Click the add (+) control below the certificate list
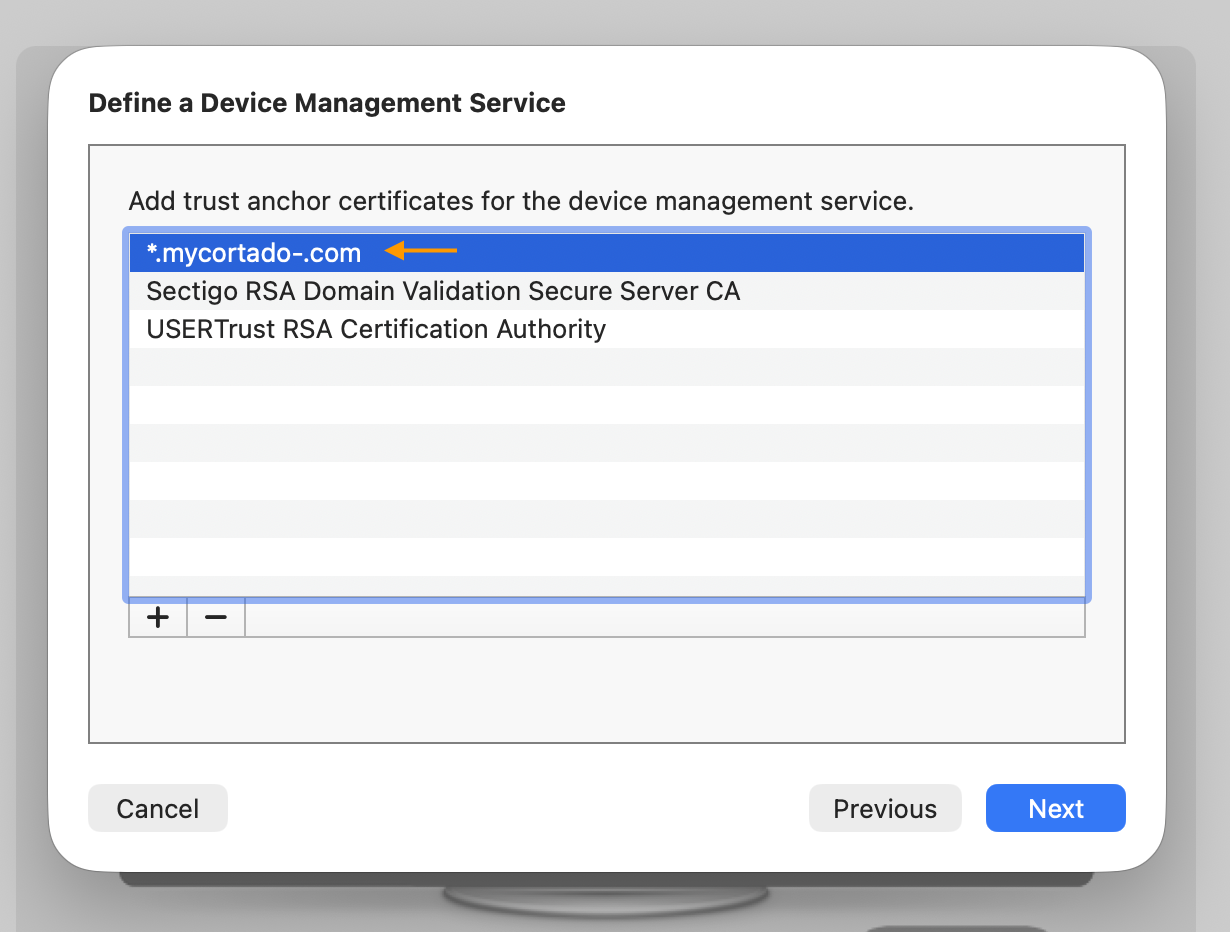Viewport: 1230px width, 932px height. (157, 617)
